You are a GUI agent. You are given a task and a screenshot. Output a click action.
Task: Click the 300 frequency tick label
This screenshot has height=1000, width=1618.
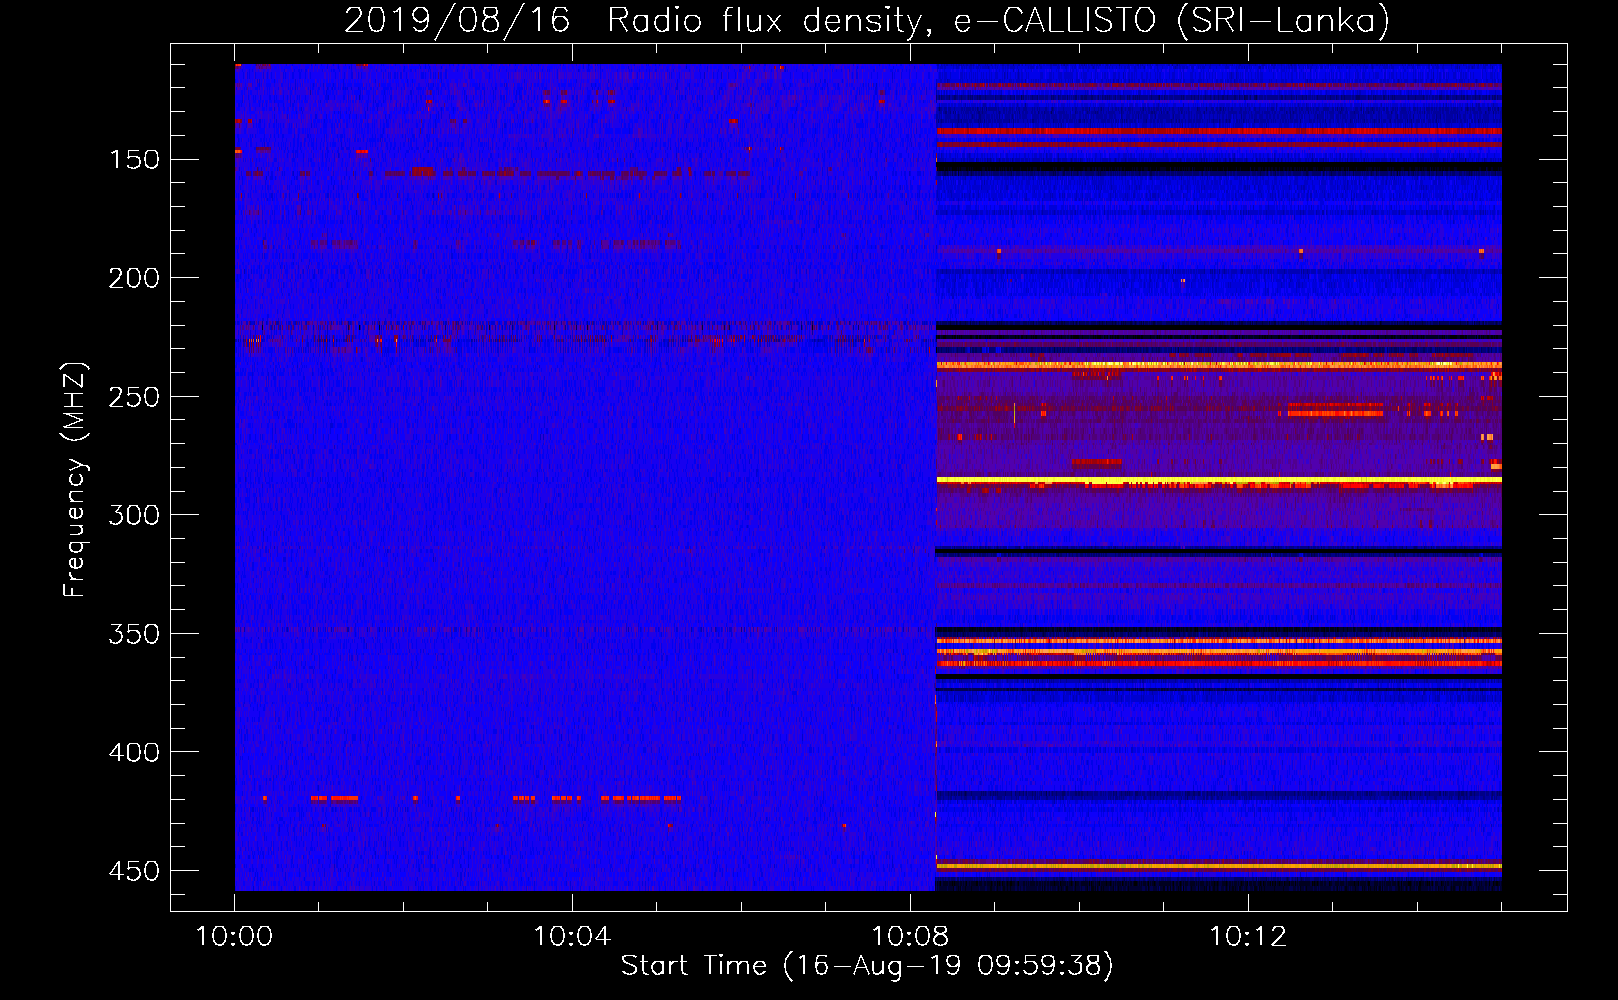point(134,515)
